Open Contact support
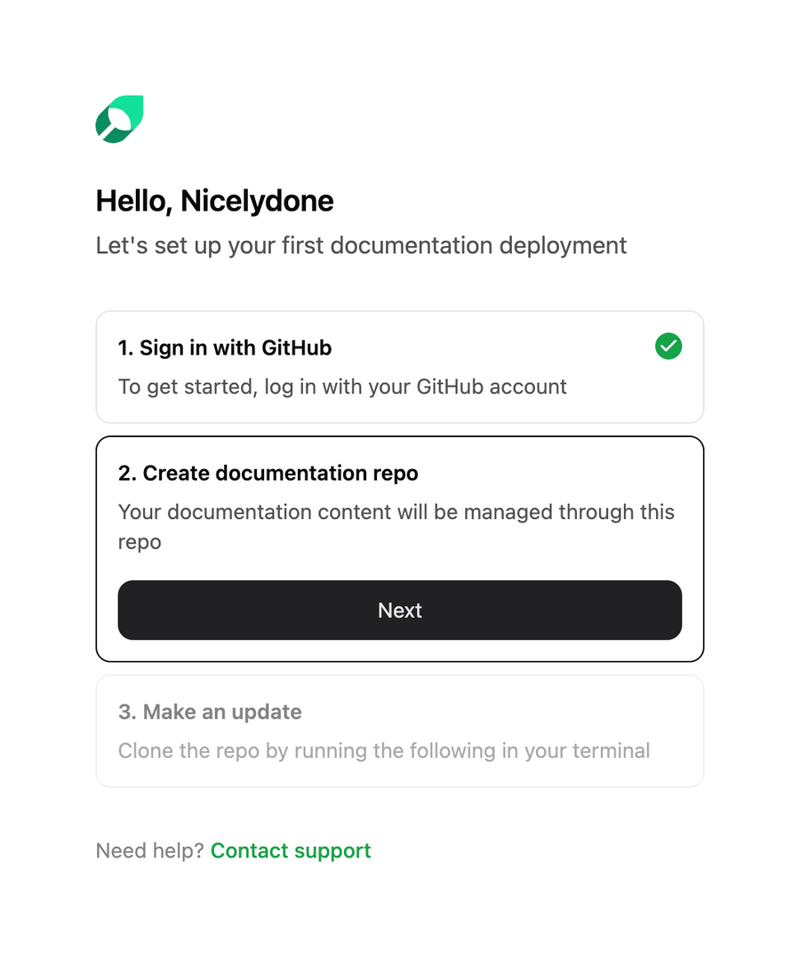 290,850
